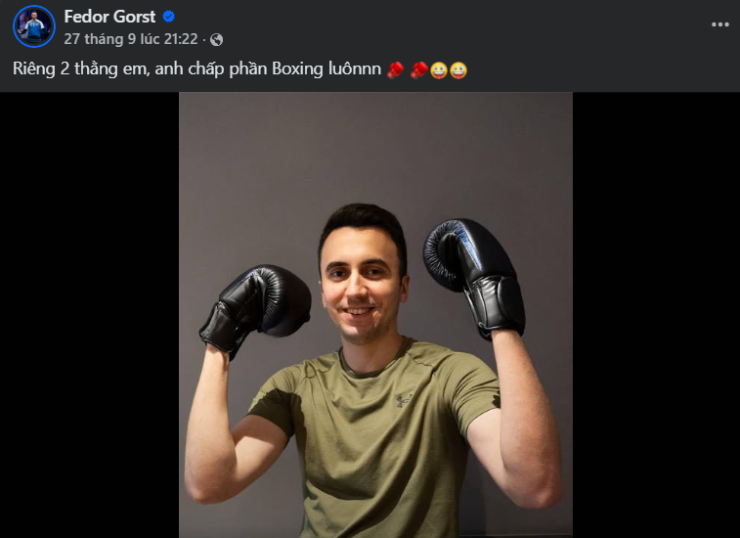Click the last grinning face emoji
Screen dimensions: 740x538
pos(458,70)
